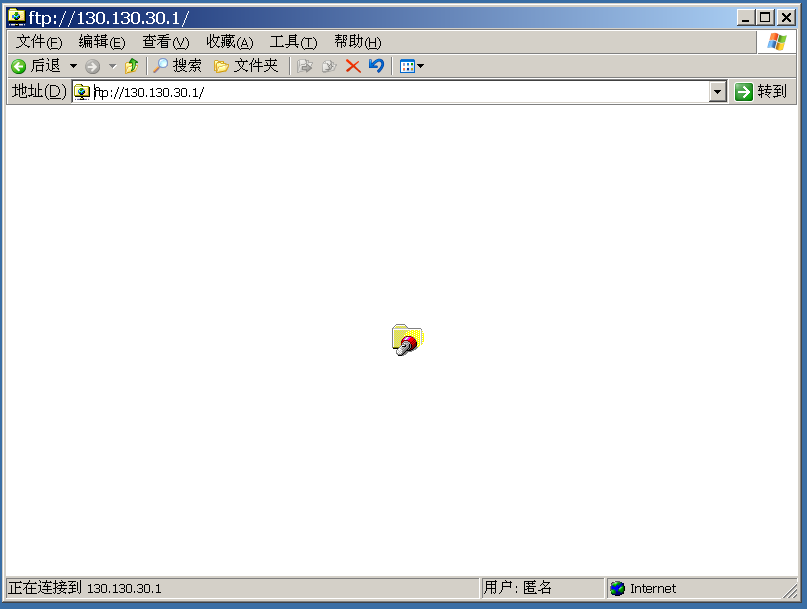Screen dimensions: 807x609
Task: Click the grayed Forward arrow icon
Action: click(x=93, y=66)
